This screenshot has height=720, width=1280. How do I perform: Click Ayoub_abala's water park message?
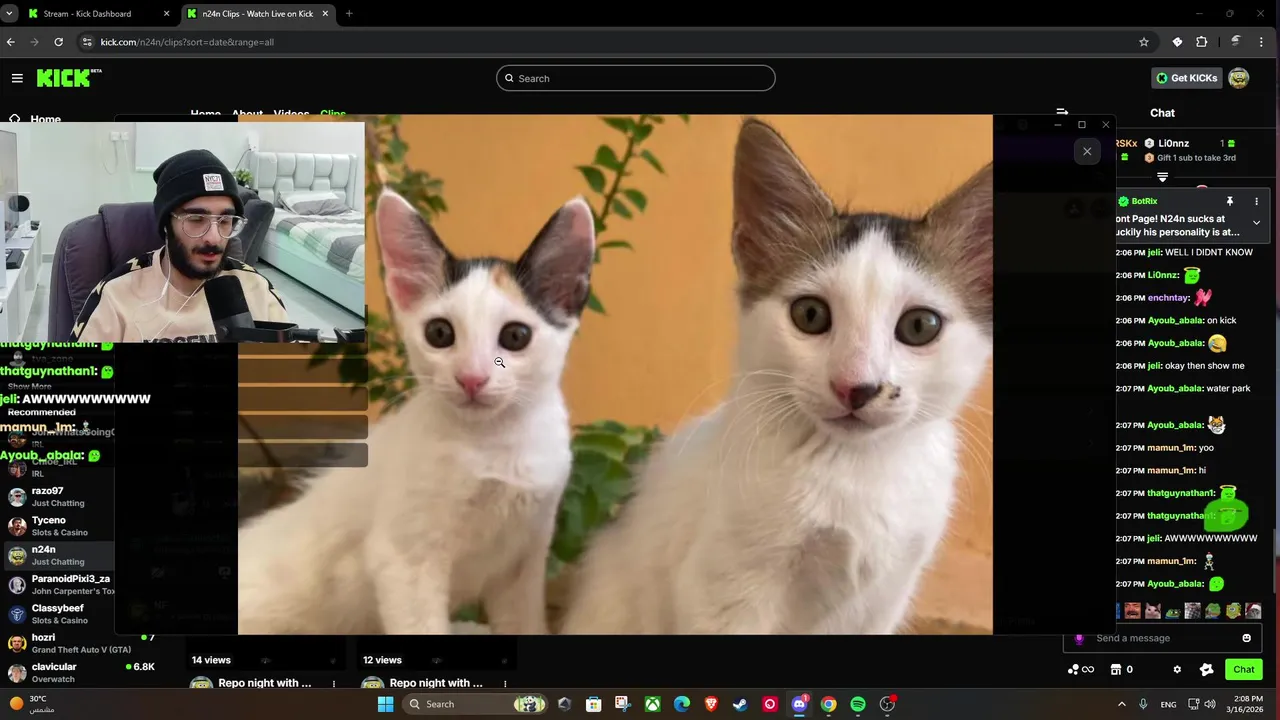click(x=1183, y=388)
